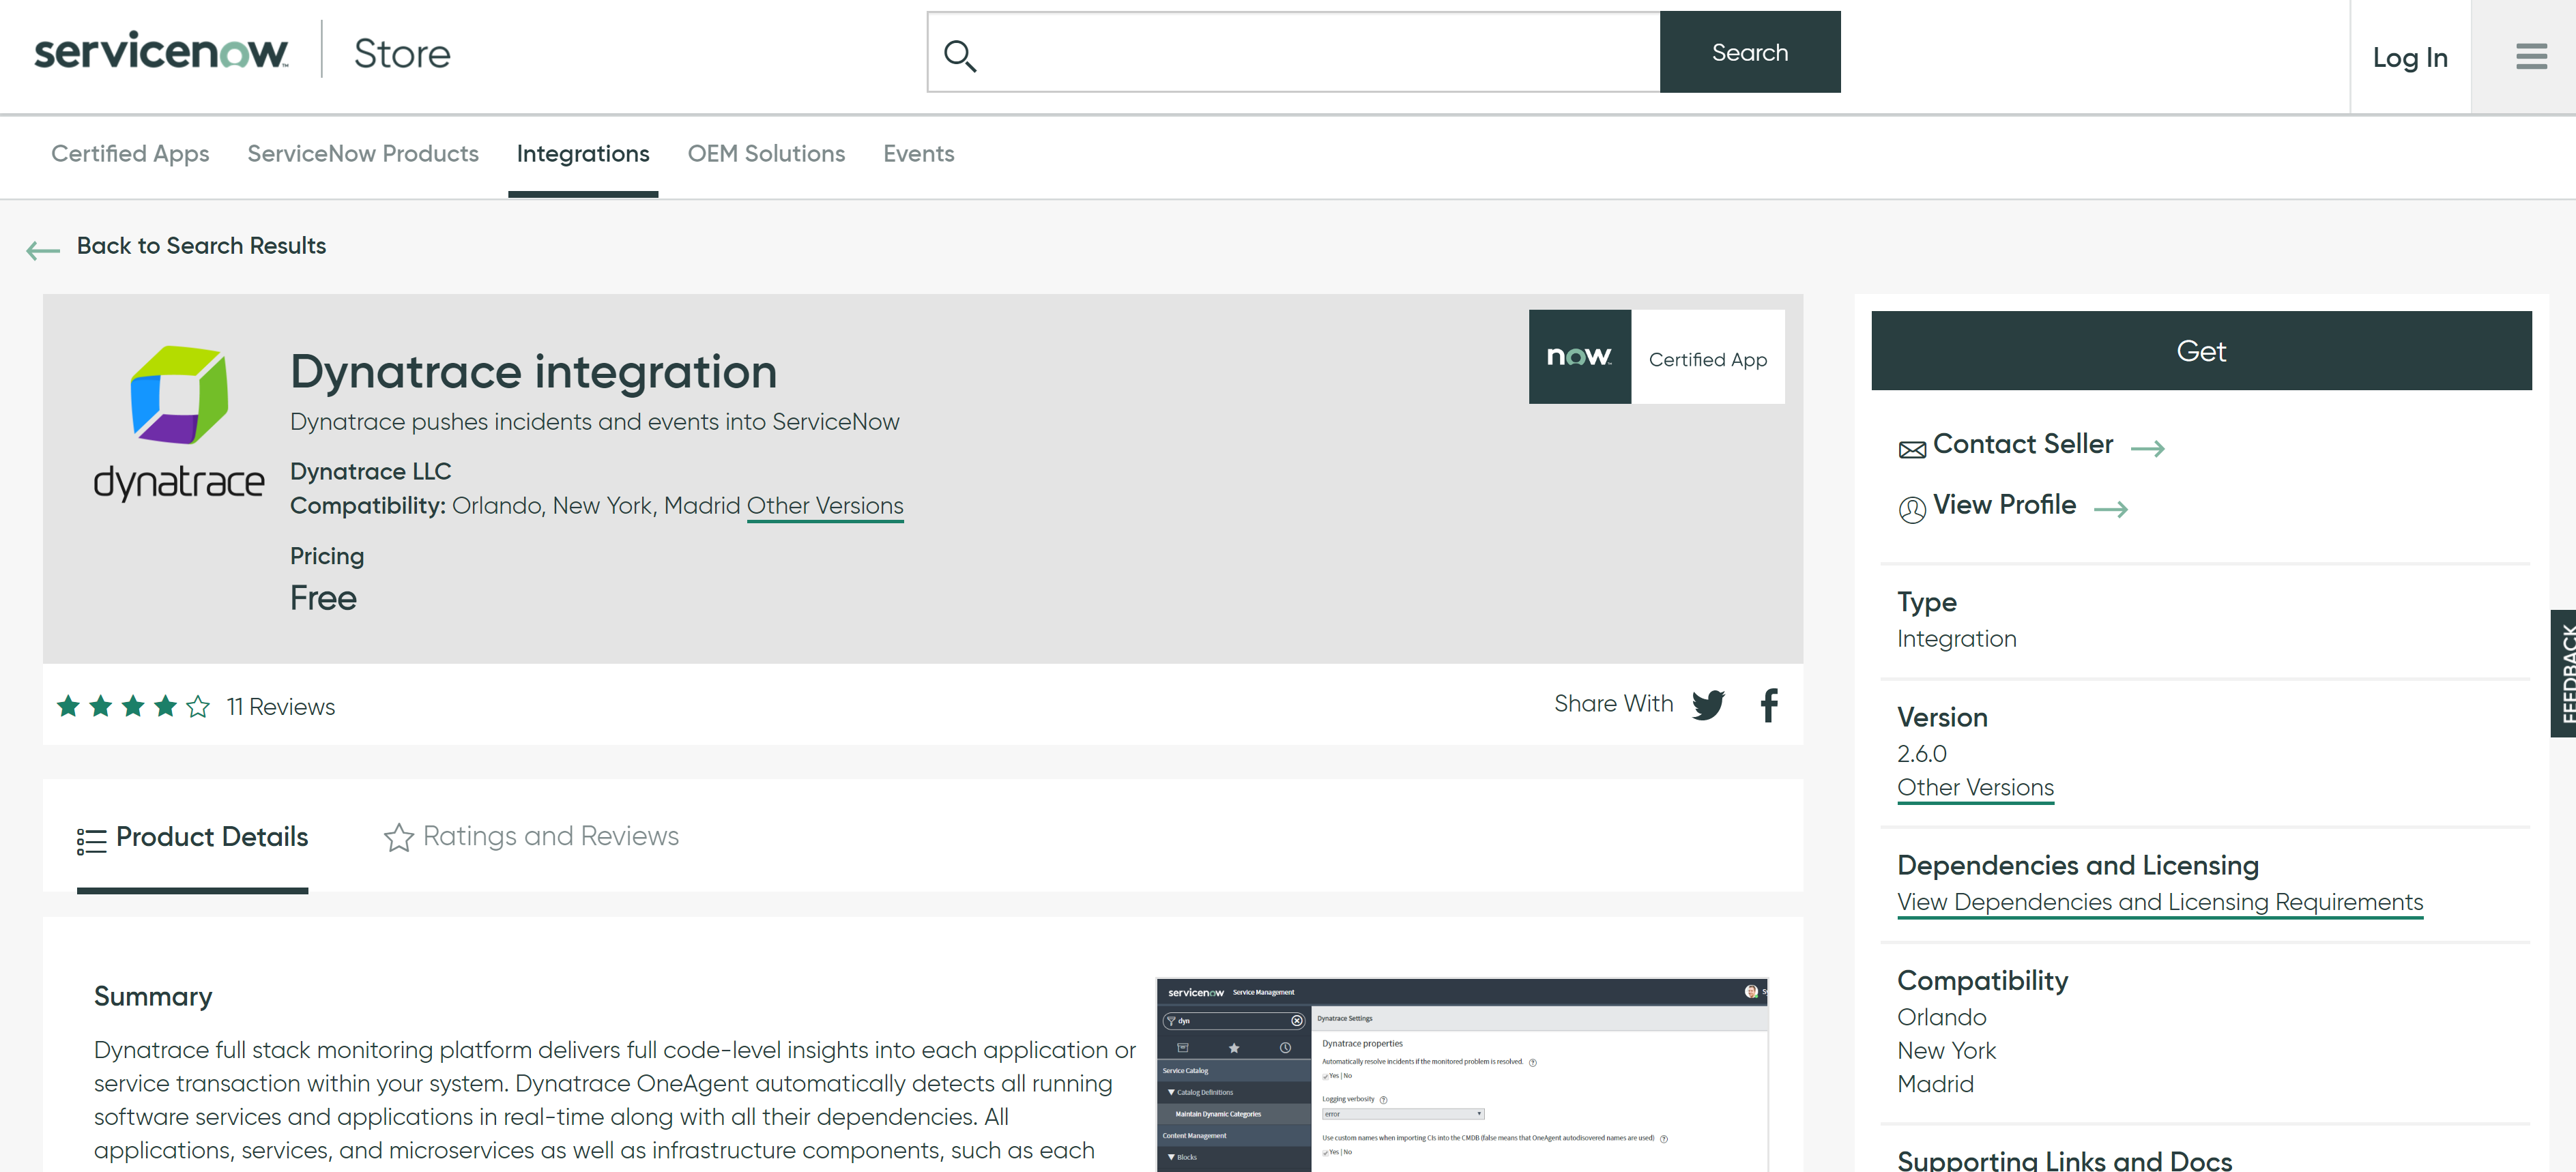The width and height of the screenshot is (2576, 1172).
Task: Open View Dependencies and Licensing Requirements
Action: (x=2158, y=901)
